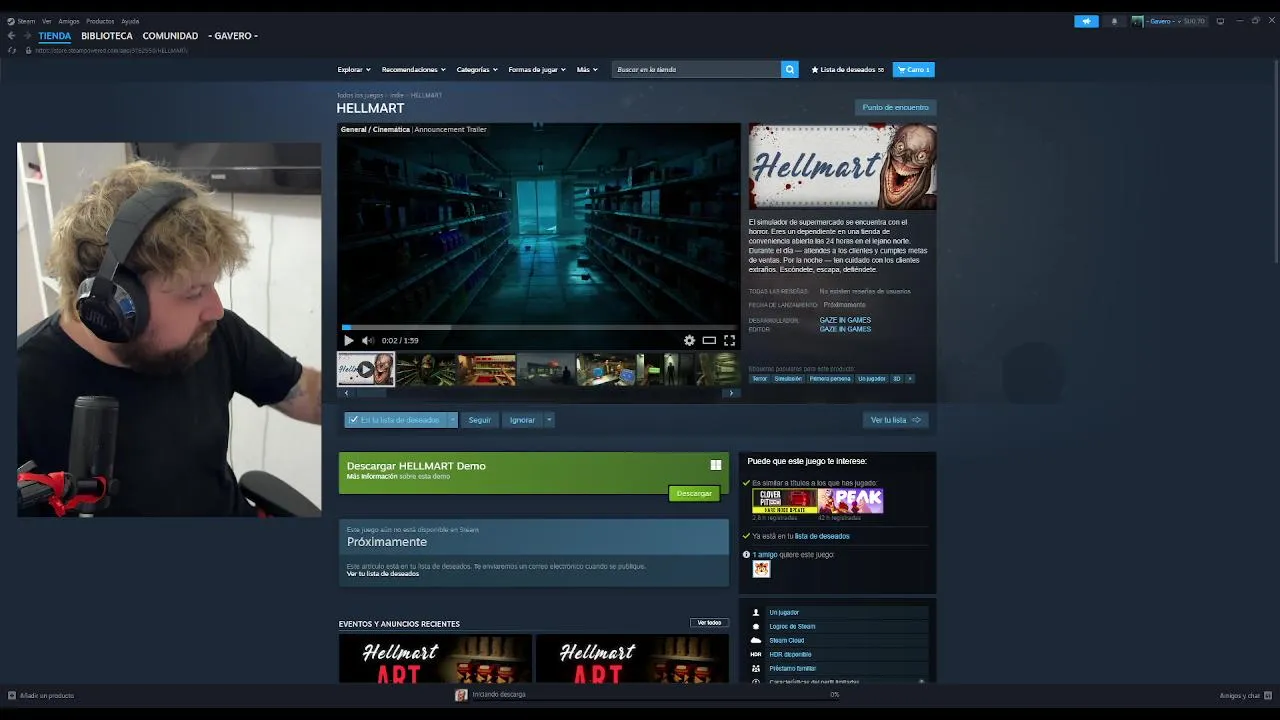Viewport: 1280px width, 720px height.
Task: Open Ver tu lista de deseados link
Action: pyautogui.click(x=383, y=574)
